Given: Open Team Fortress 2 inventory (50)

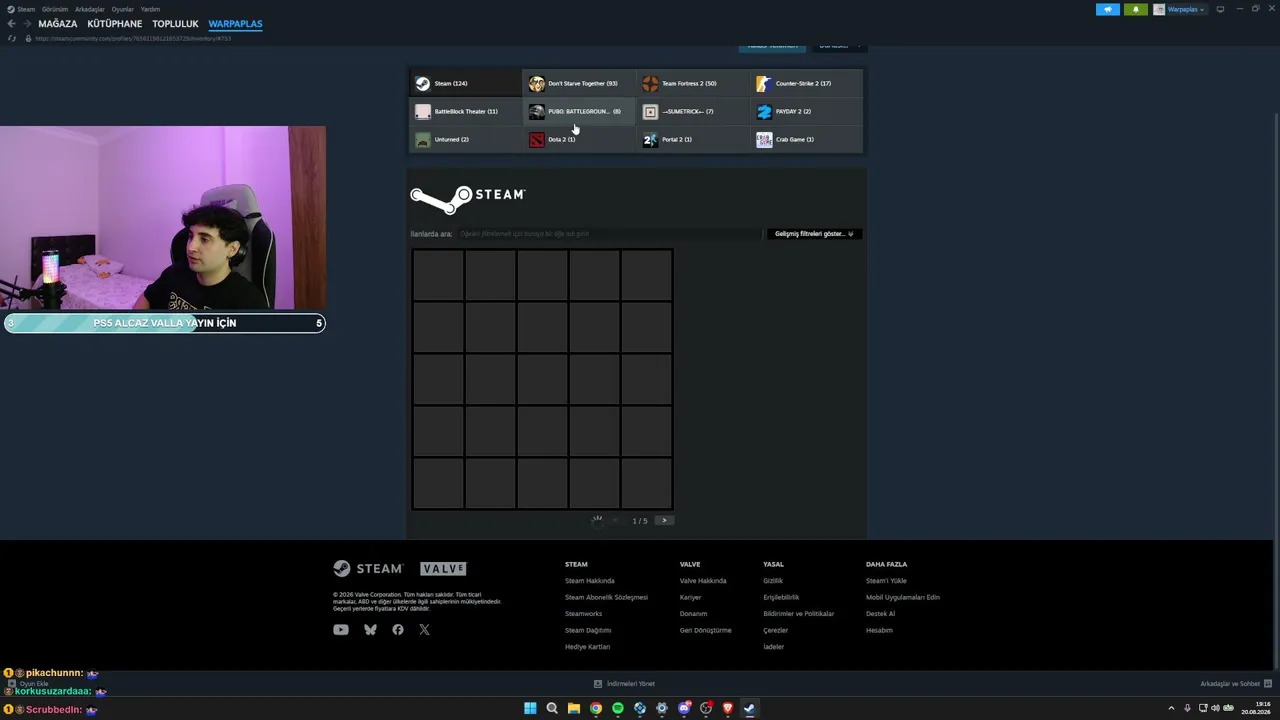Looking at the screenshot, I should (x=693, y=83).
